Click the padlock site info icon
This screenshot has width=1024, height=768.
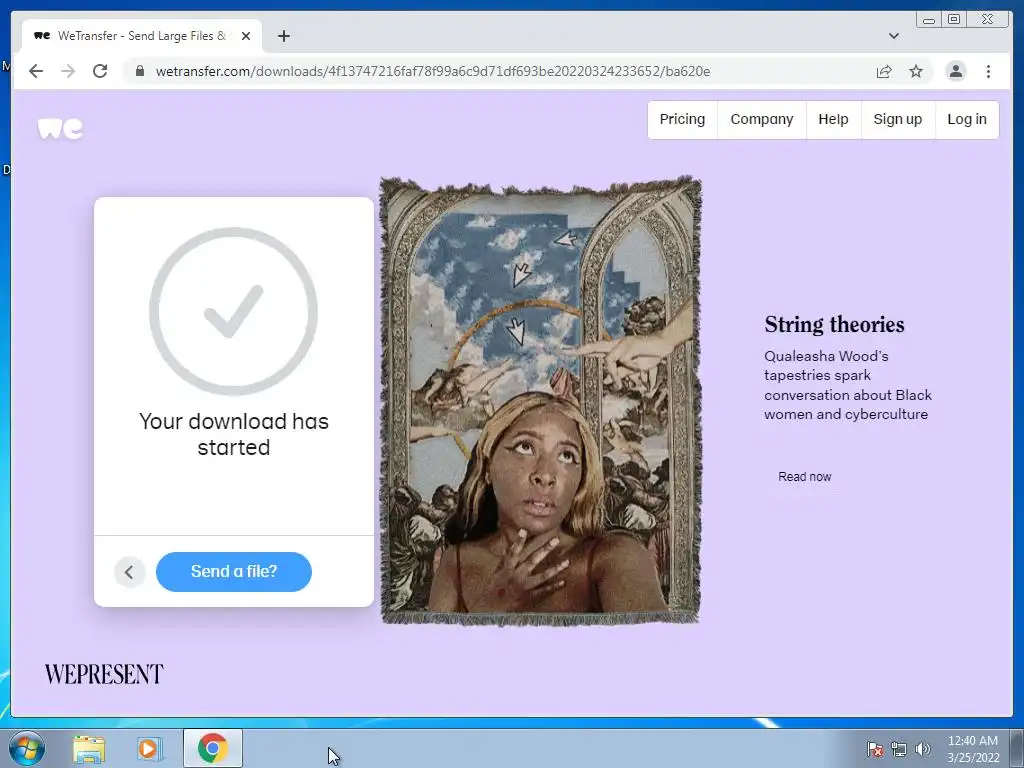tap(140, 71)
